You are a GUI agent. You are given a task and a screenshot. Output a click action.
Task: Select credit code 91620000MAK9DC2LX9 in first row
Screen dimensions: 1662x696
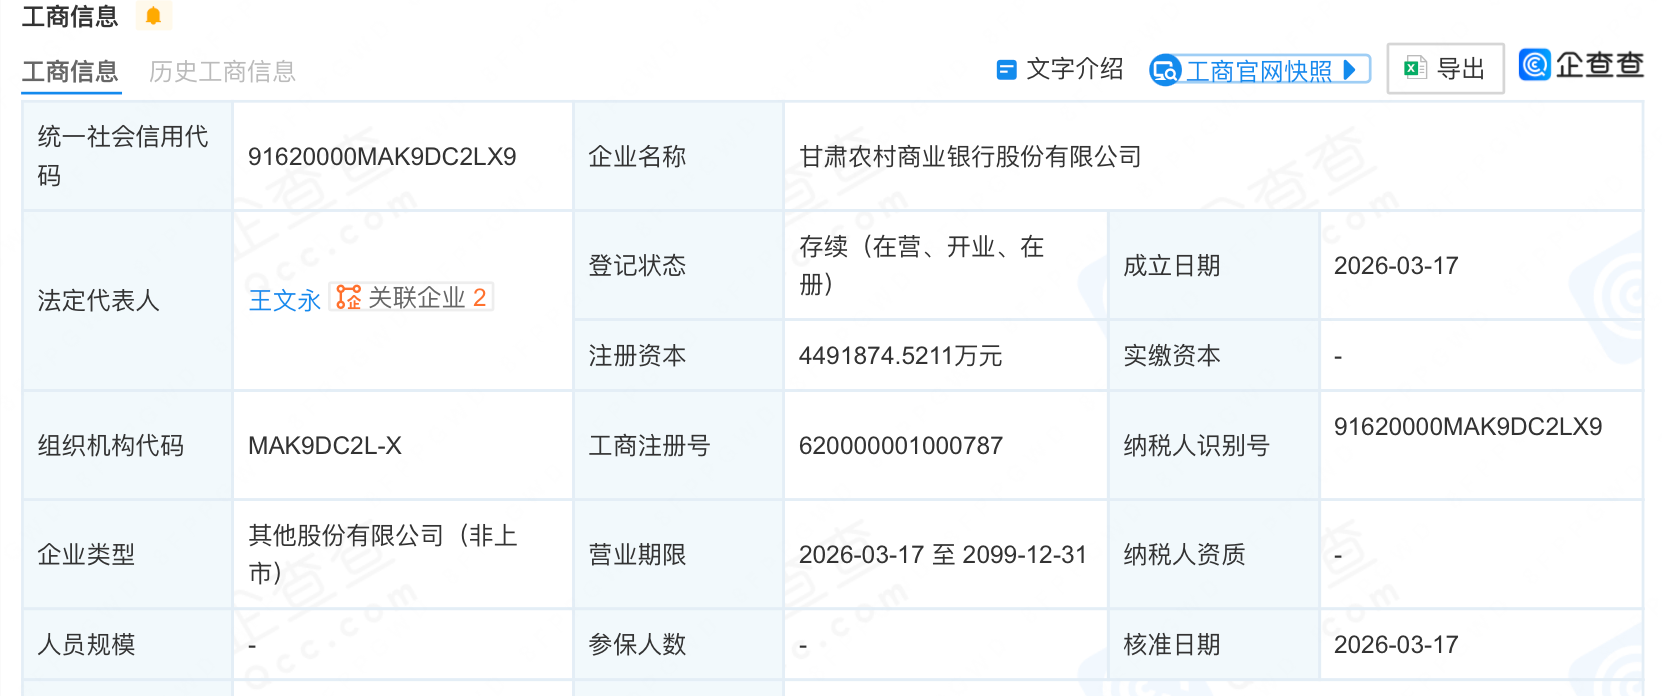click(382, 157)
